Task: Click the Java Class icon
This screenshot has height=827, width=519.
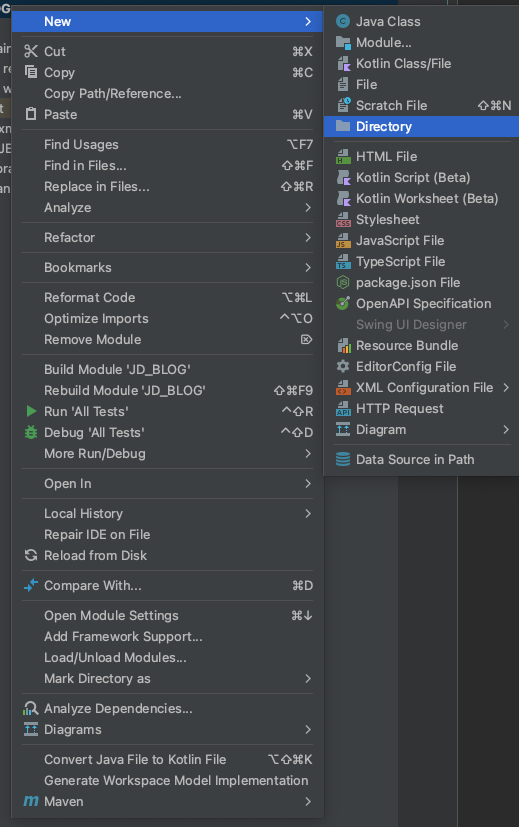Action: 343,22
